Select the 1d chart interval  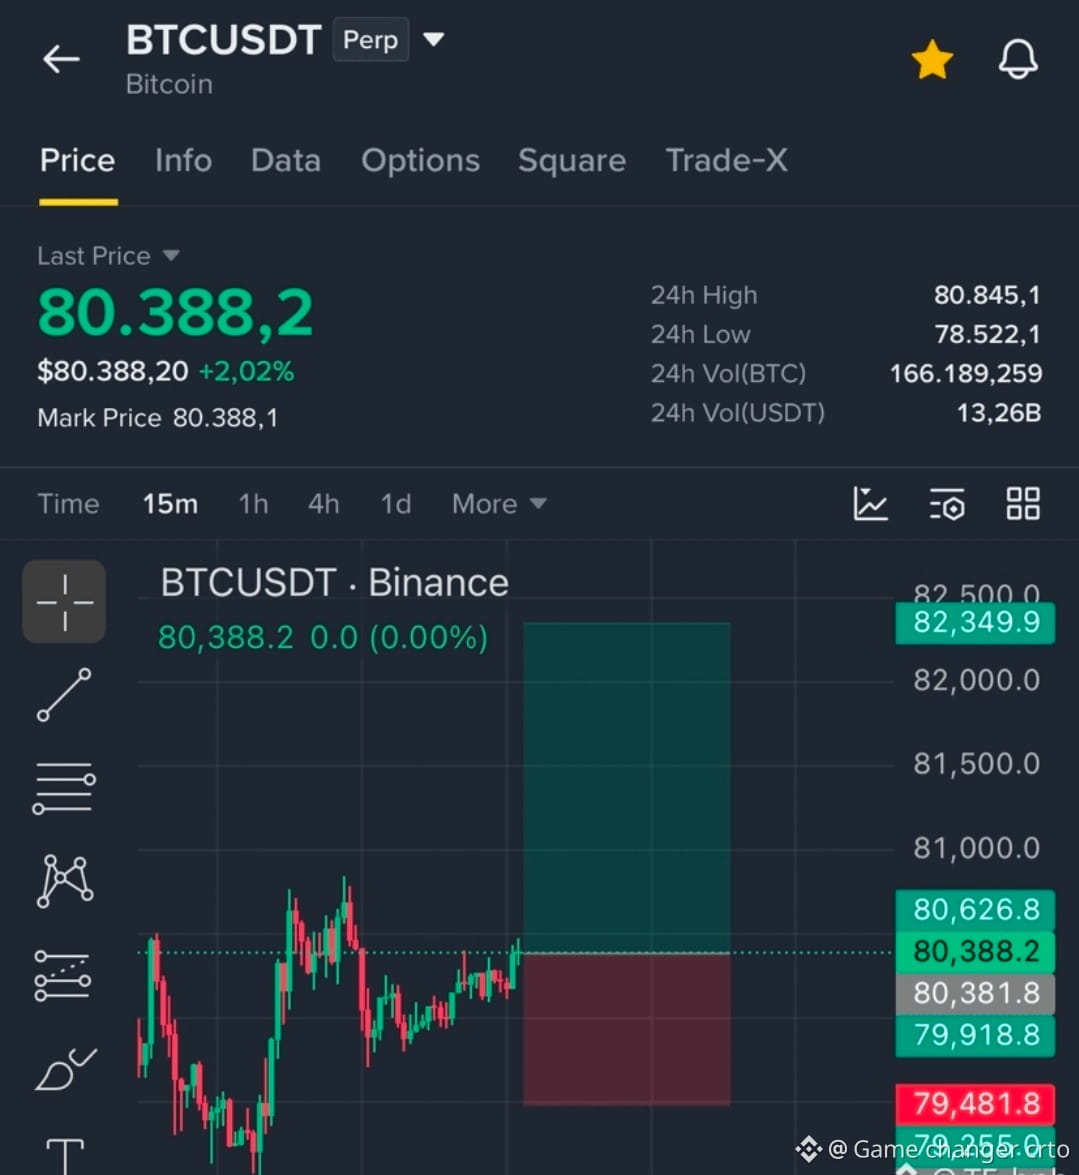396,504
